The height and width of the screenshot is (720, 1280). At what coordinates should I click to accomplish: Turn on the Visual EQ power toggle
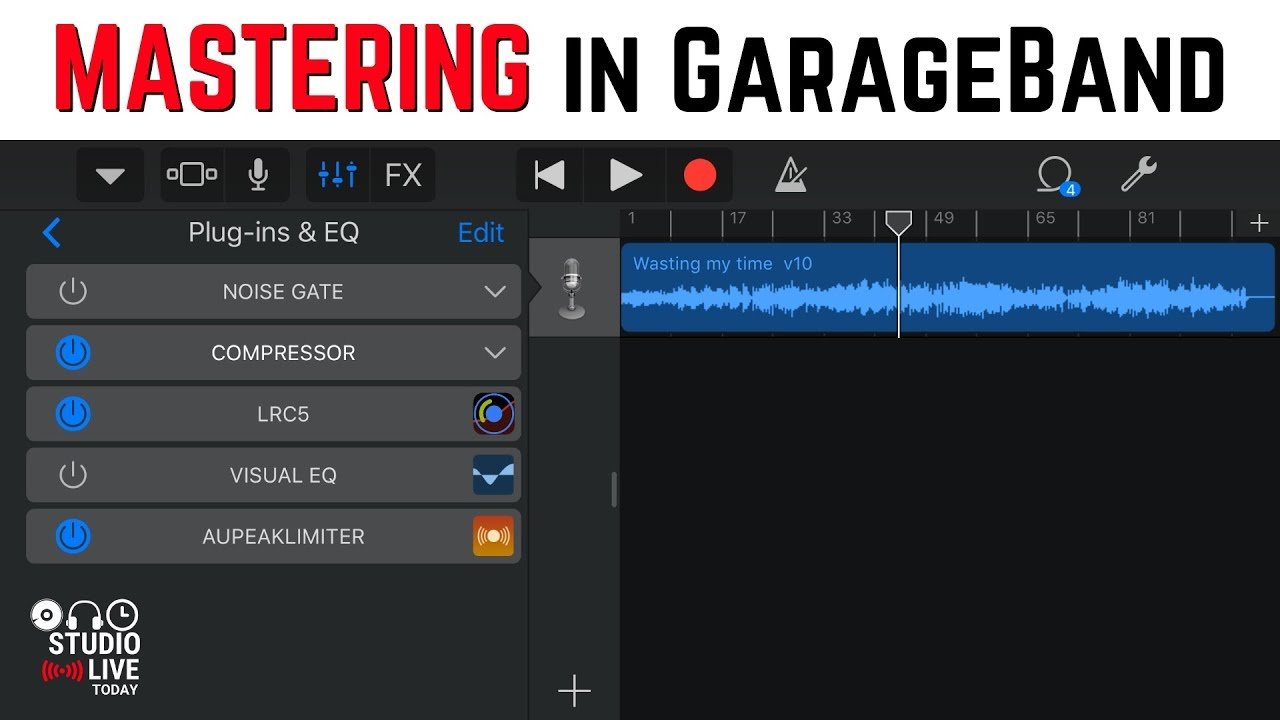(73, 475)
